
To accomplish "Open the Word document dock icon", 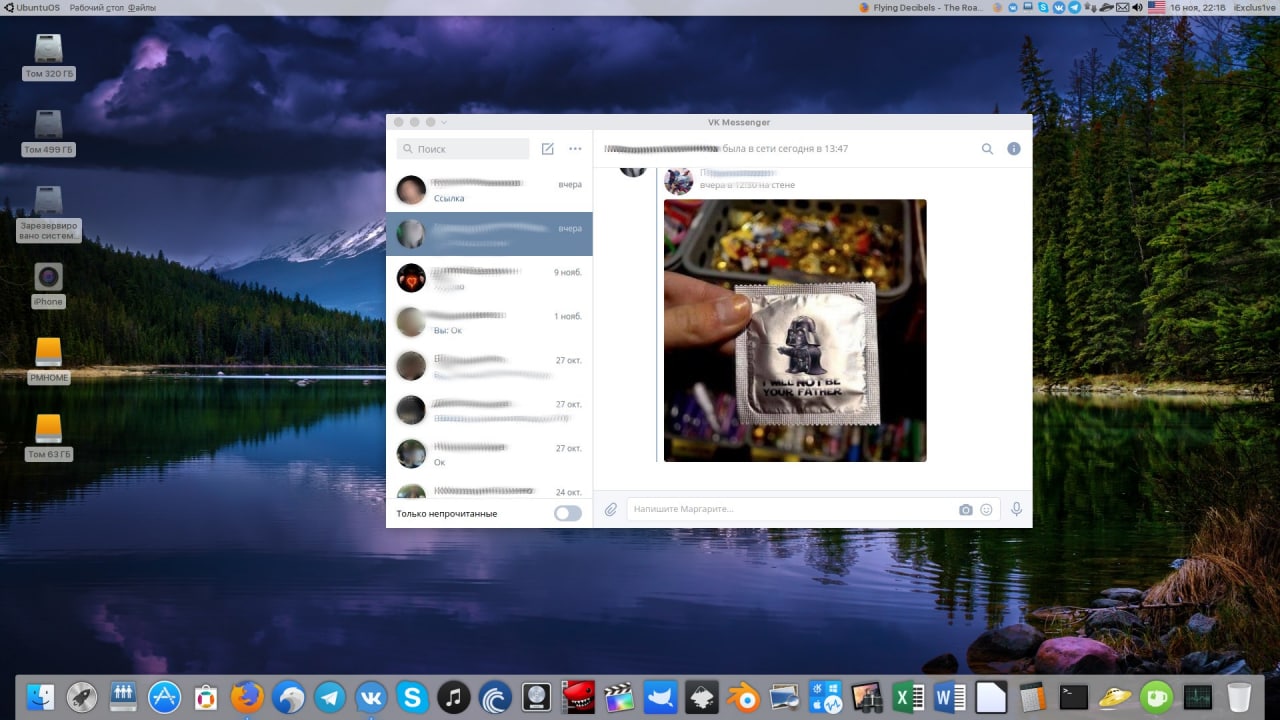I will pyautogui.click(x=949, y=697).
